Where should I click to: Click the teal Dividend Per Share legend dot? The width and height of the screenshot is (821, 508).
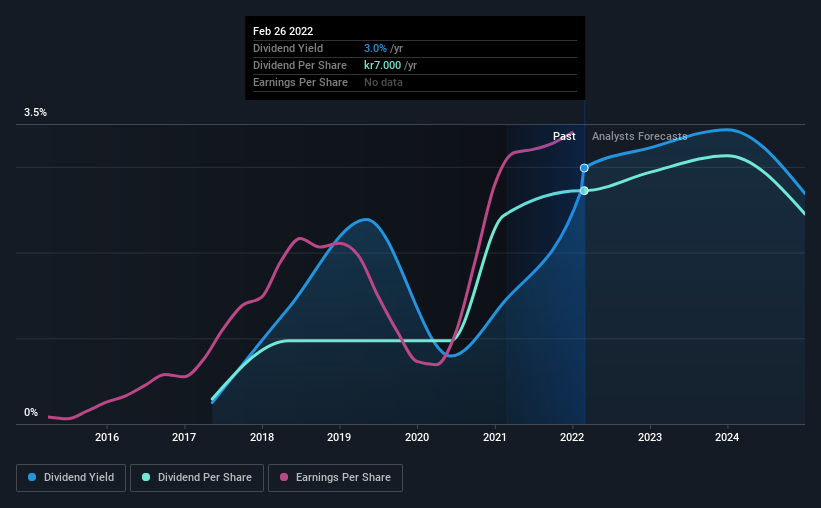click(146, 477)
